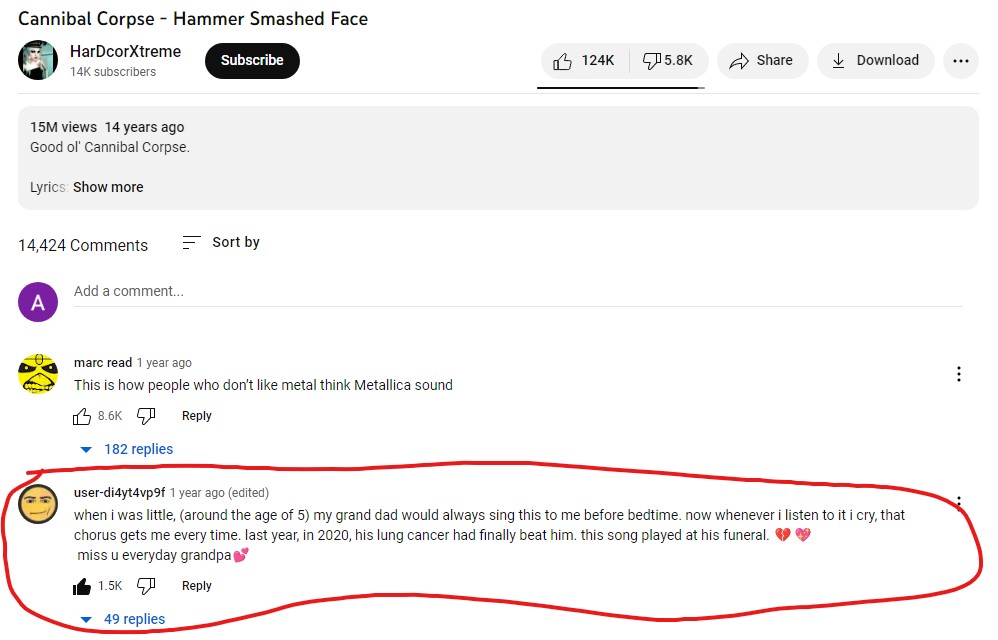Viewport: 998px width, 640px height.
Task: Open your purple A profile avatar
Action: pos(38,302)
